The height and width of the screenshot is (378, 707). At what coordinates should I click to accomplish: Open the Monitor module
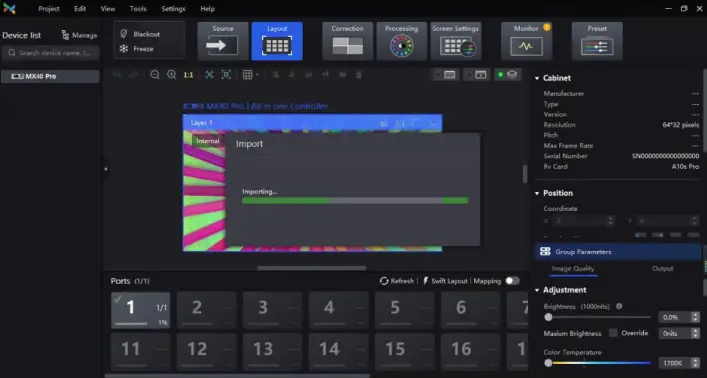(527, 41)
